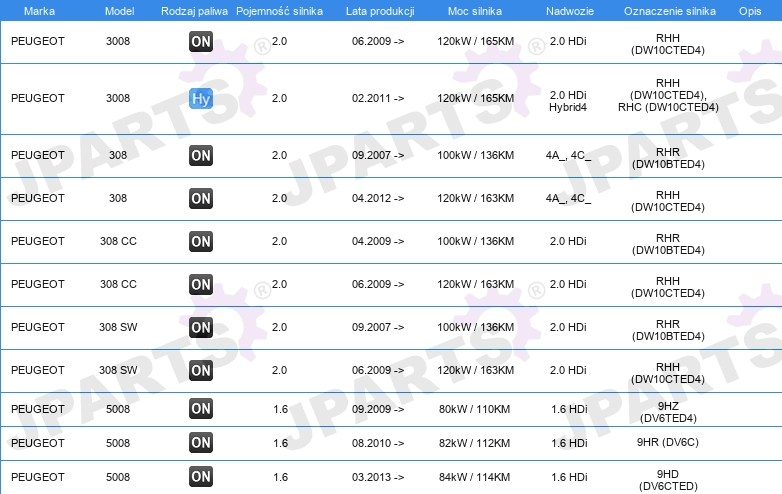This screenshot has height=494, width=782.
Task: Click capacity '1.6' in the 5008 09.2009 row
Action: (280, 409)
